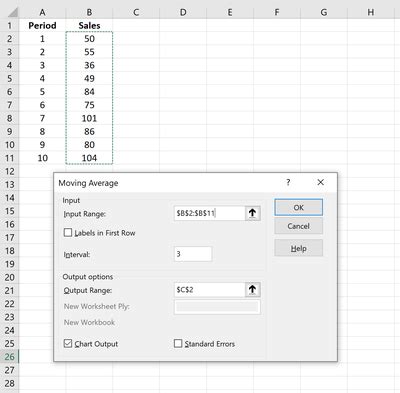Select column C header

click(136, 12)
